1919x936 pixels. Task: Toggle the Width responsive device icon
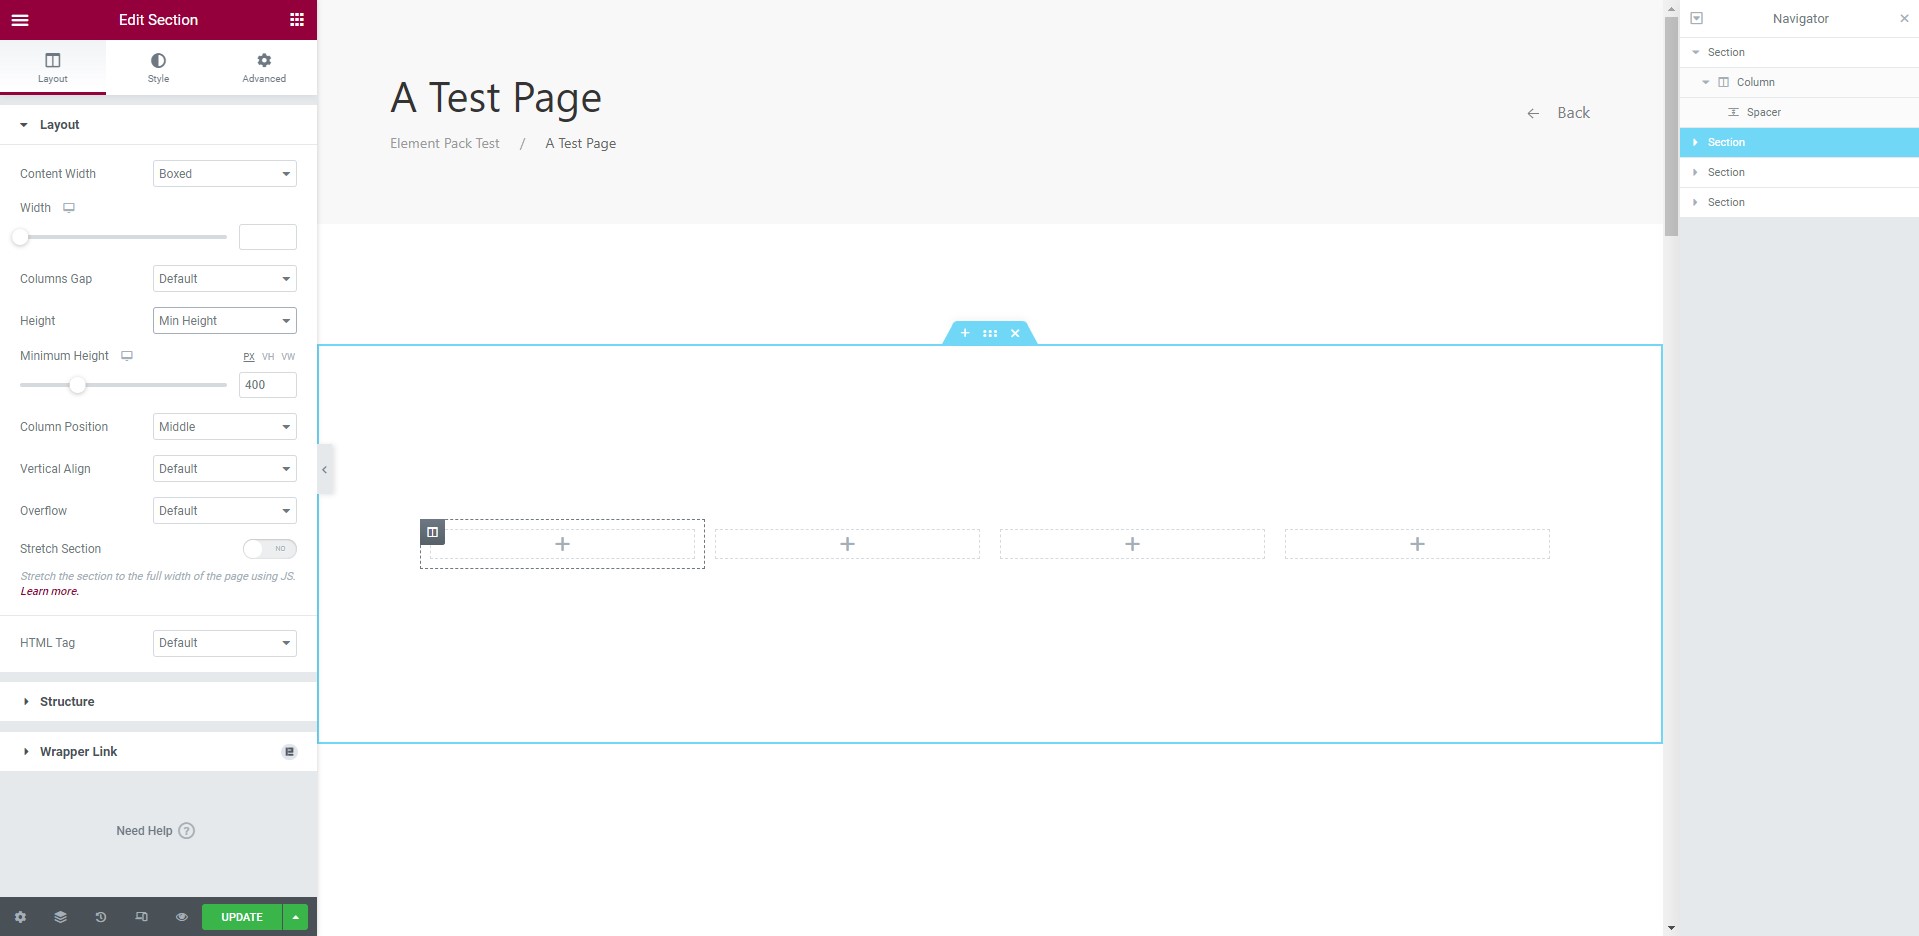68,207
